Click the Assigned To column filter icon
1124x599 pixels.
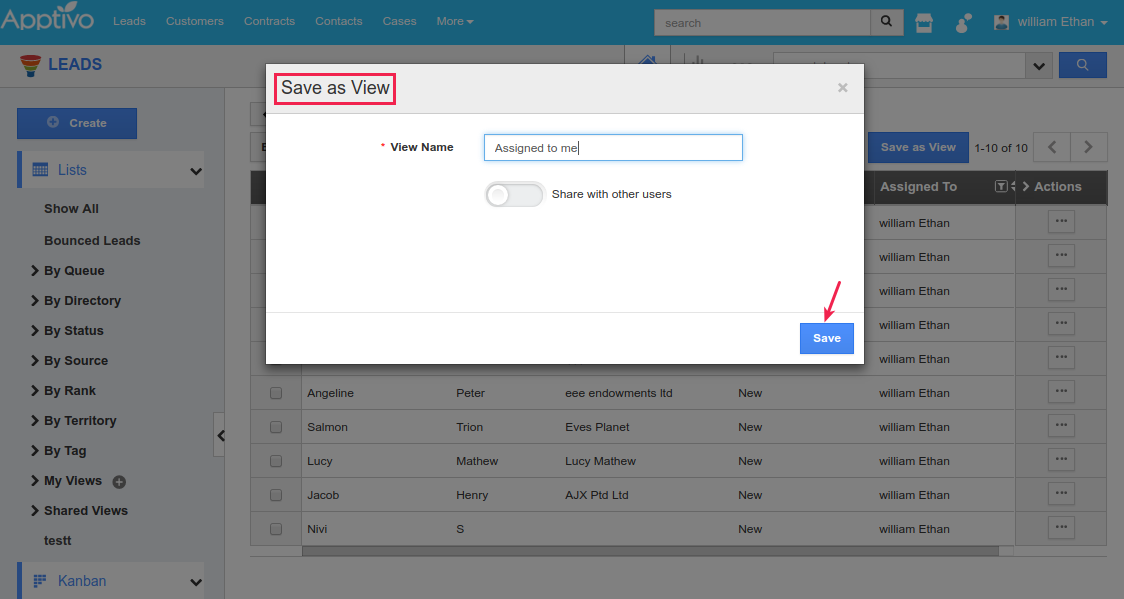pos(1001,187)
